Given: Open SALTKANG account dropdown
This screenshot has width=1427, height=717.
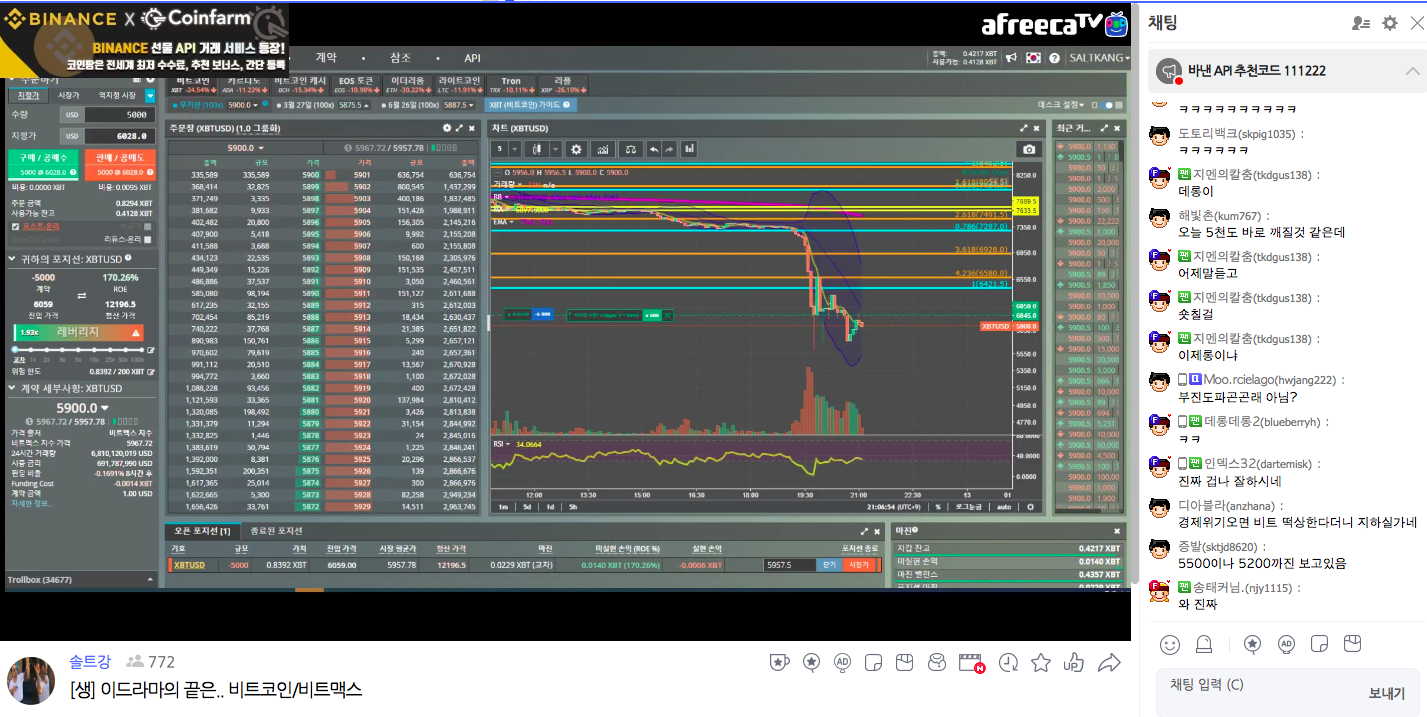Looking at the screenshot, I should click(1099, 58).
